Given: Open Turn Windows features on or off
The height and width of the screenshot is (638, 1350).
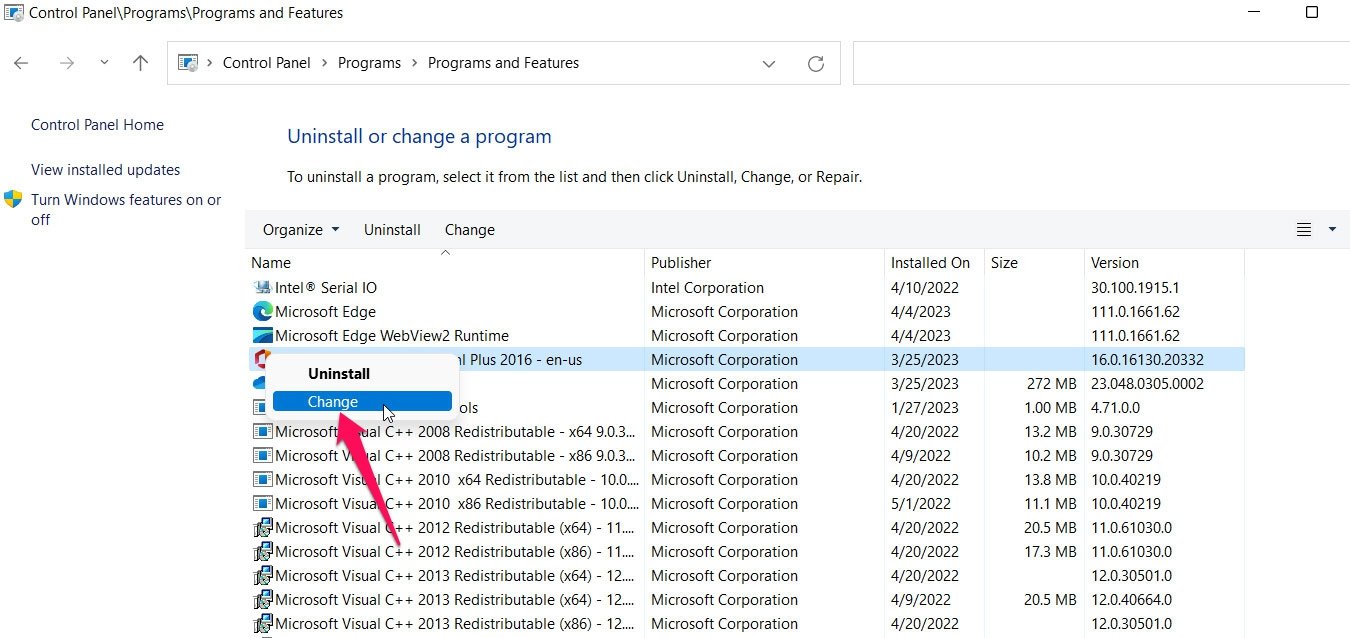Looking at the screenshot, I should coord(126,209).
